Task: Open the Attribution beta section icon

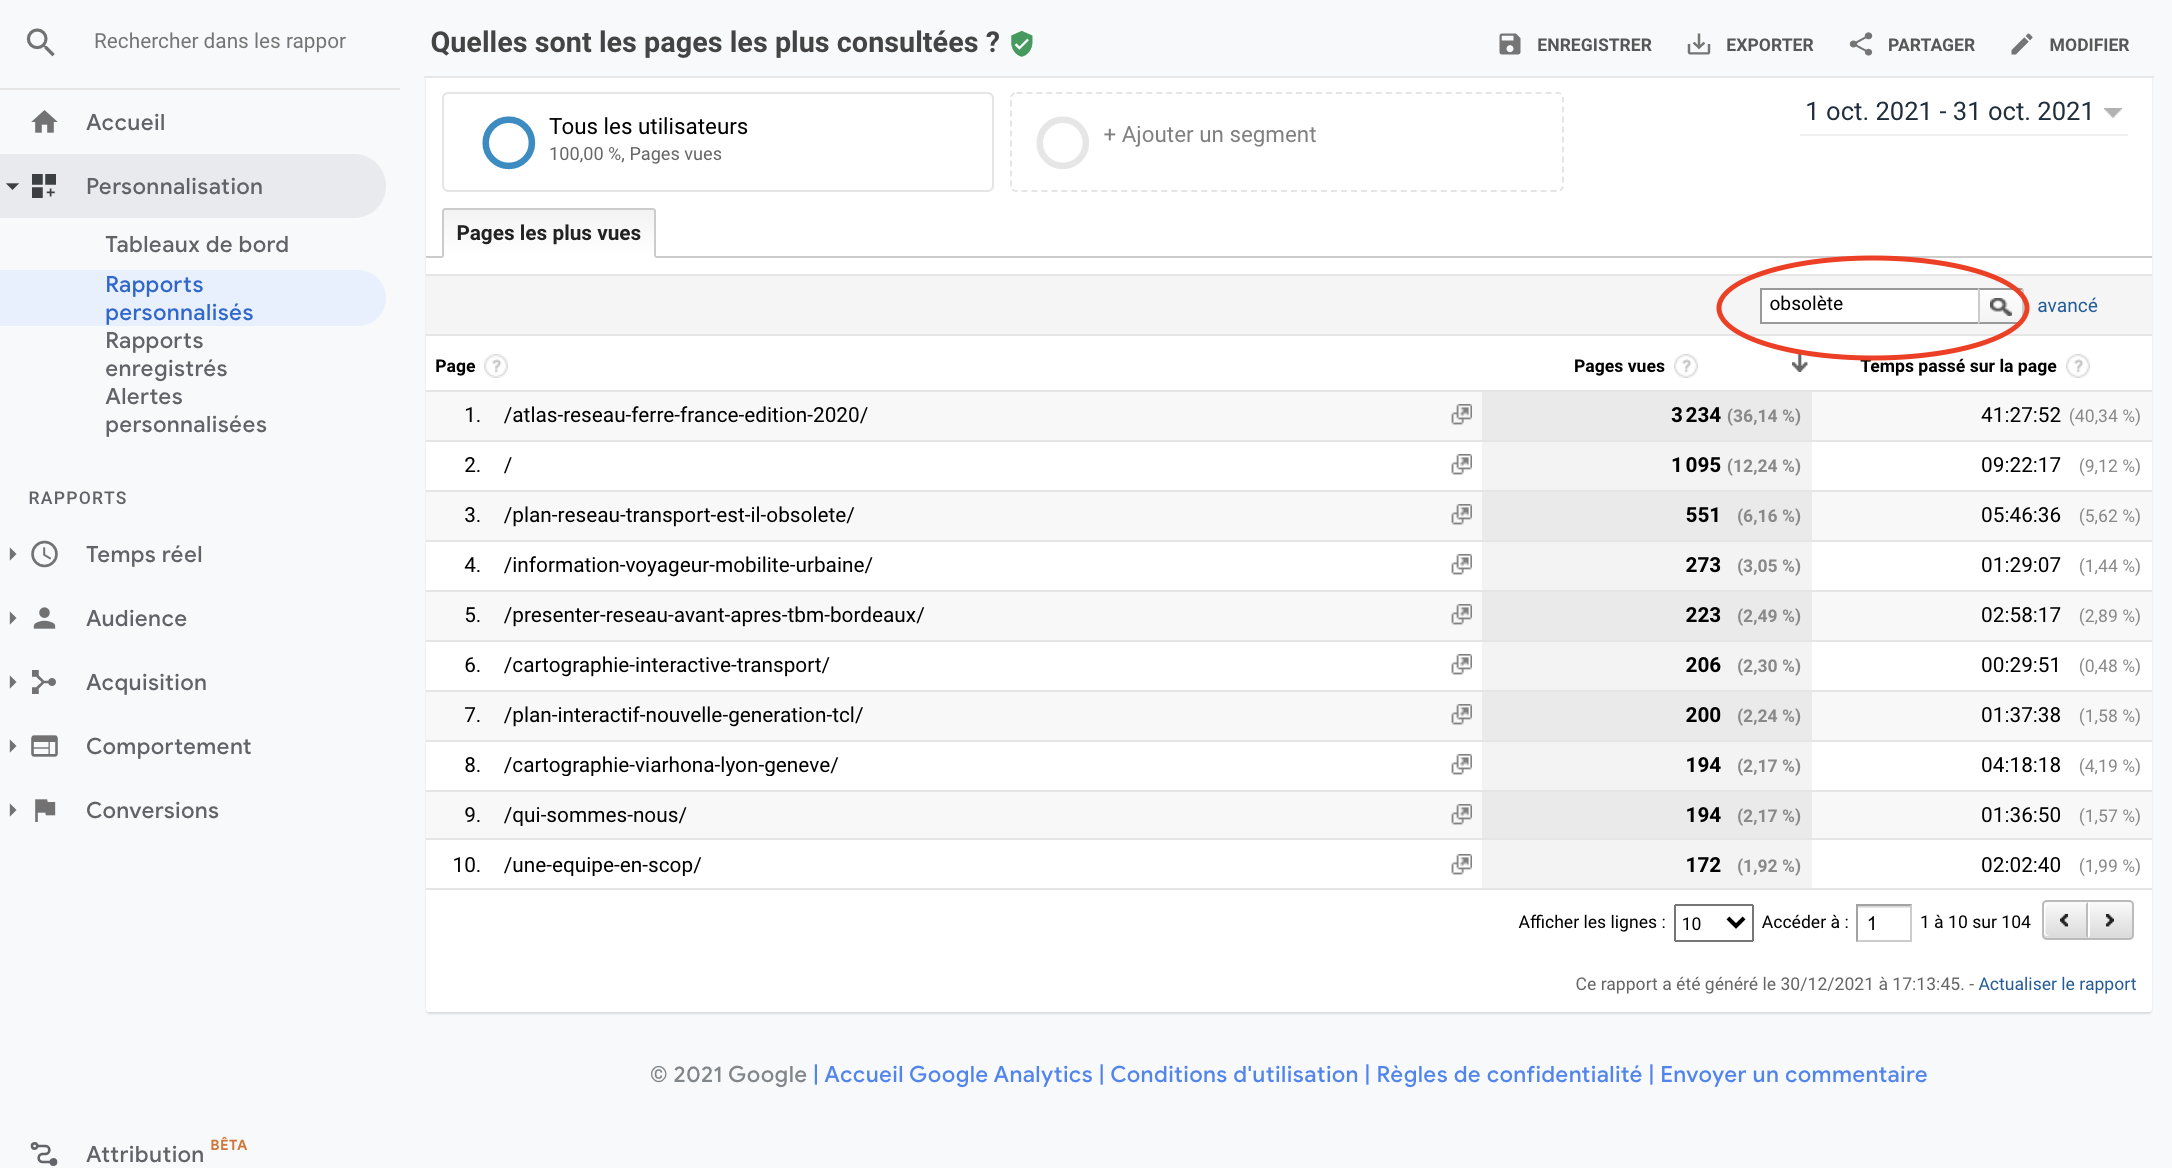Action: [43, 1153]
